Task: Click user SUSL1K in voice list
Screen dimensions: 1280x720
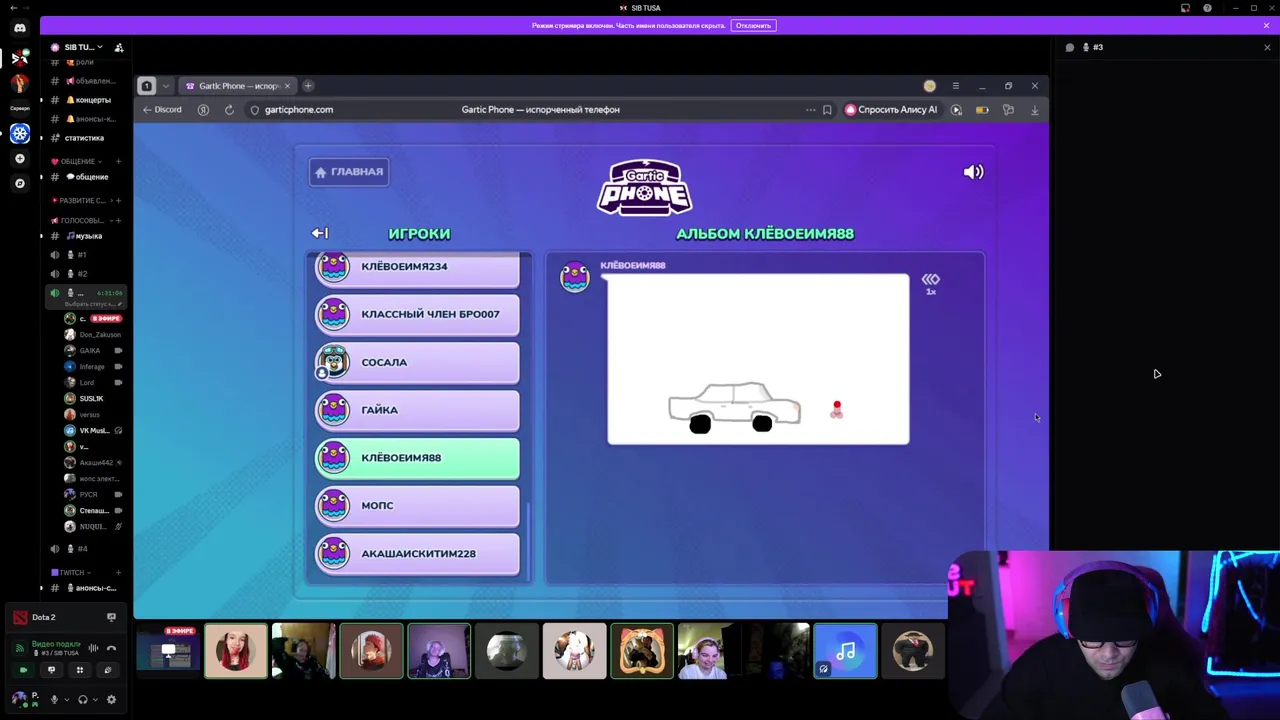Action: point(92,398)
